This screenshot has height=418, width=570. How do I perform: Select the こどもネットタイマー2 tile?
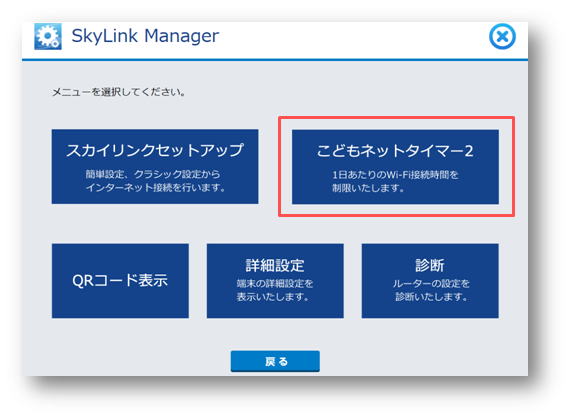[395, 166]
